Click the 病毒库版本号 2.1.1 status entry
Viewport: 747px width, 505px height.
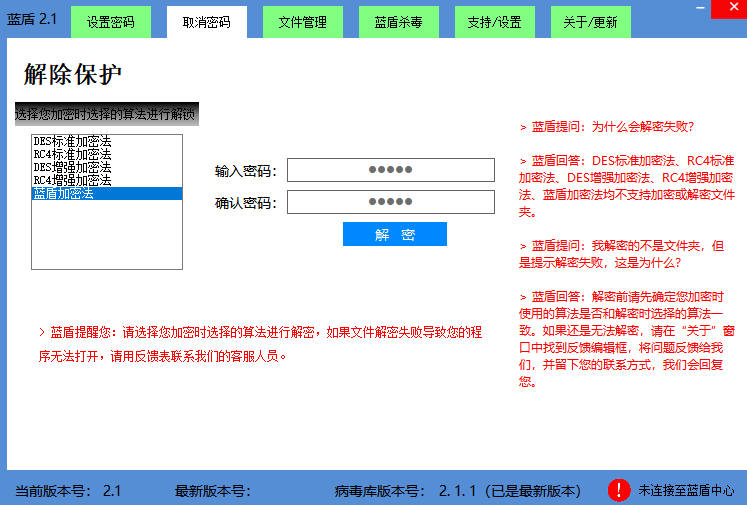pyautogui.click(x=457, y=491)
